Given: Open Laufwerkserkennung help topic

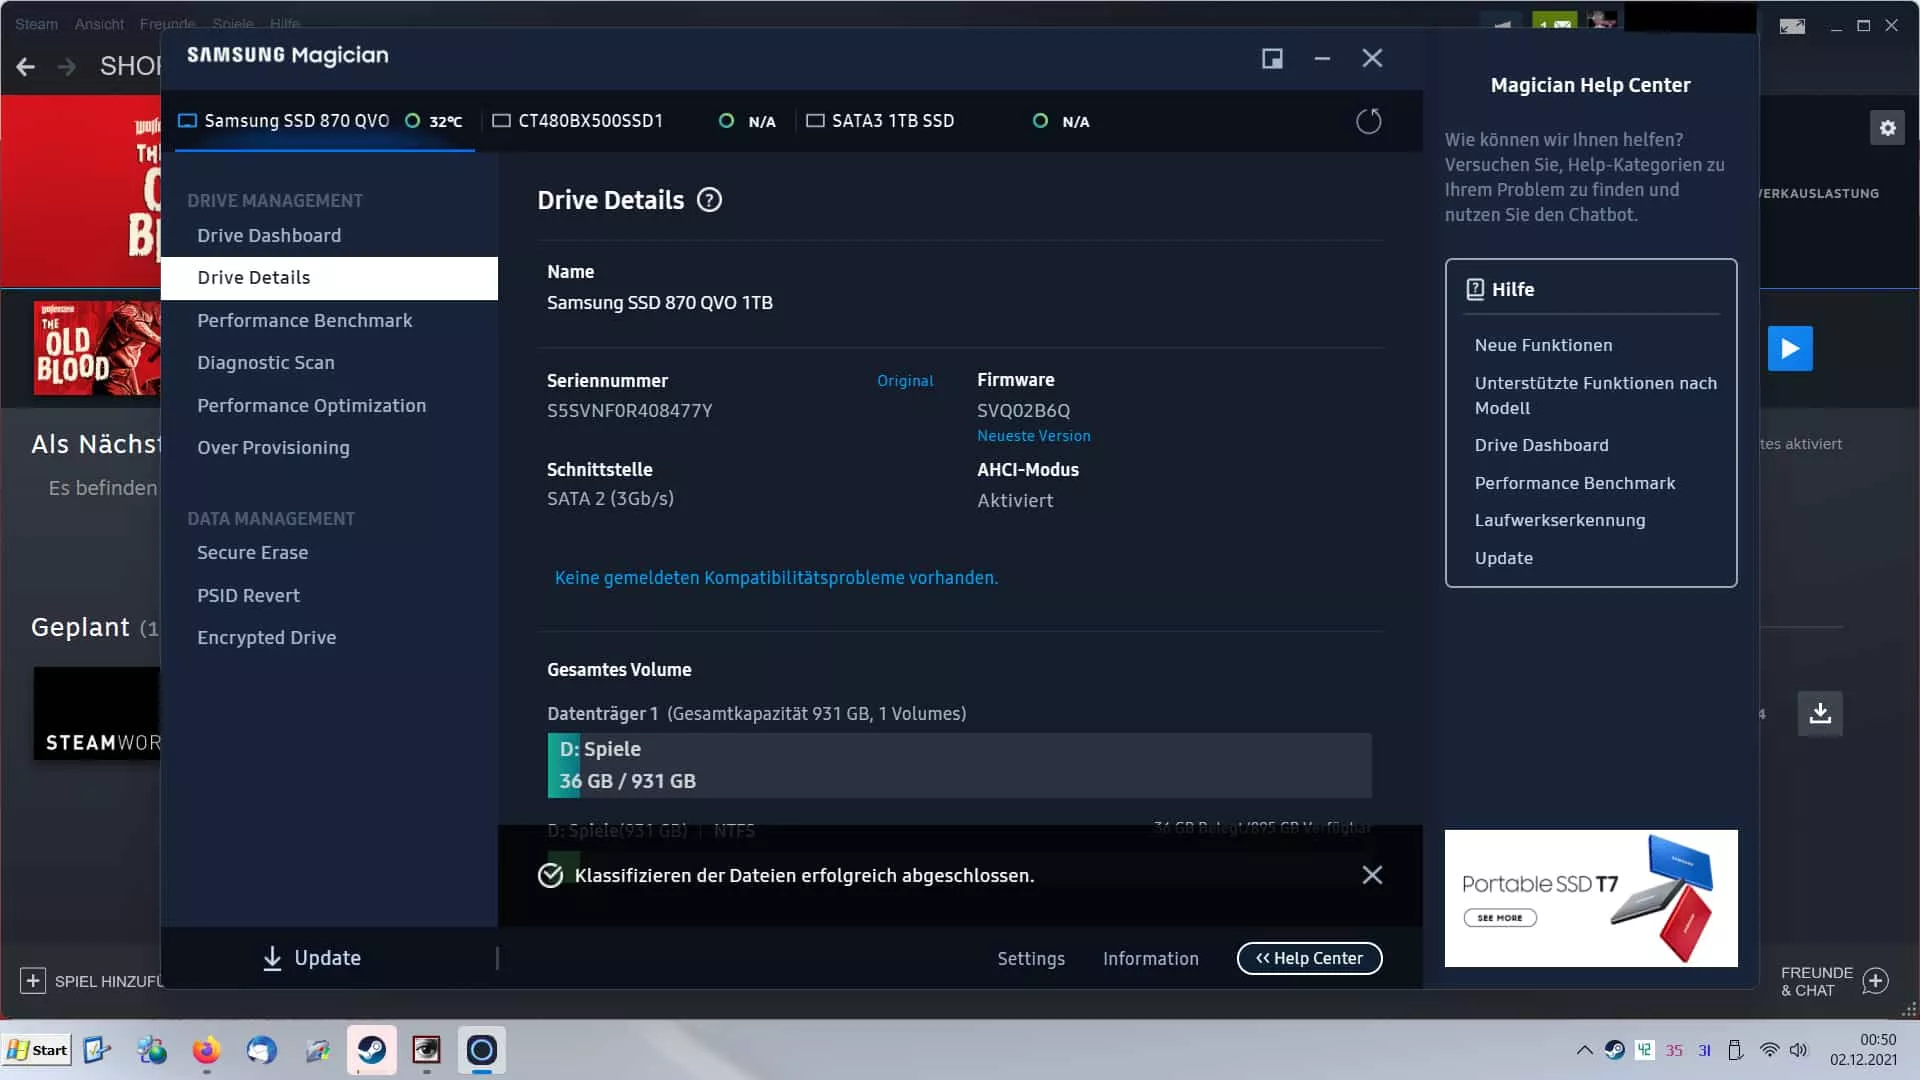Looking at the screenshot, I should point(1559,520).
